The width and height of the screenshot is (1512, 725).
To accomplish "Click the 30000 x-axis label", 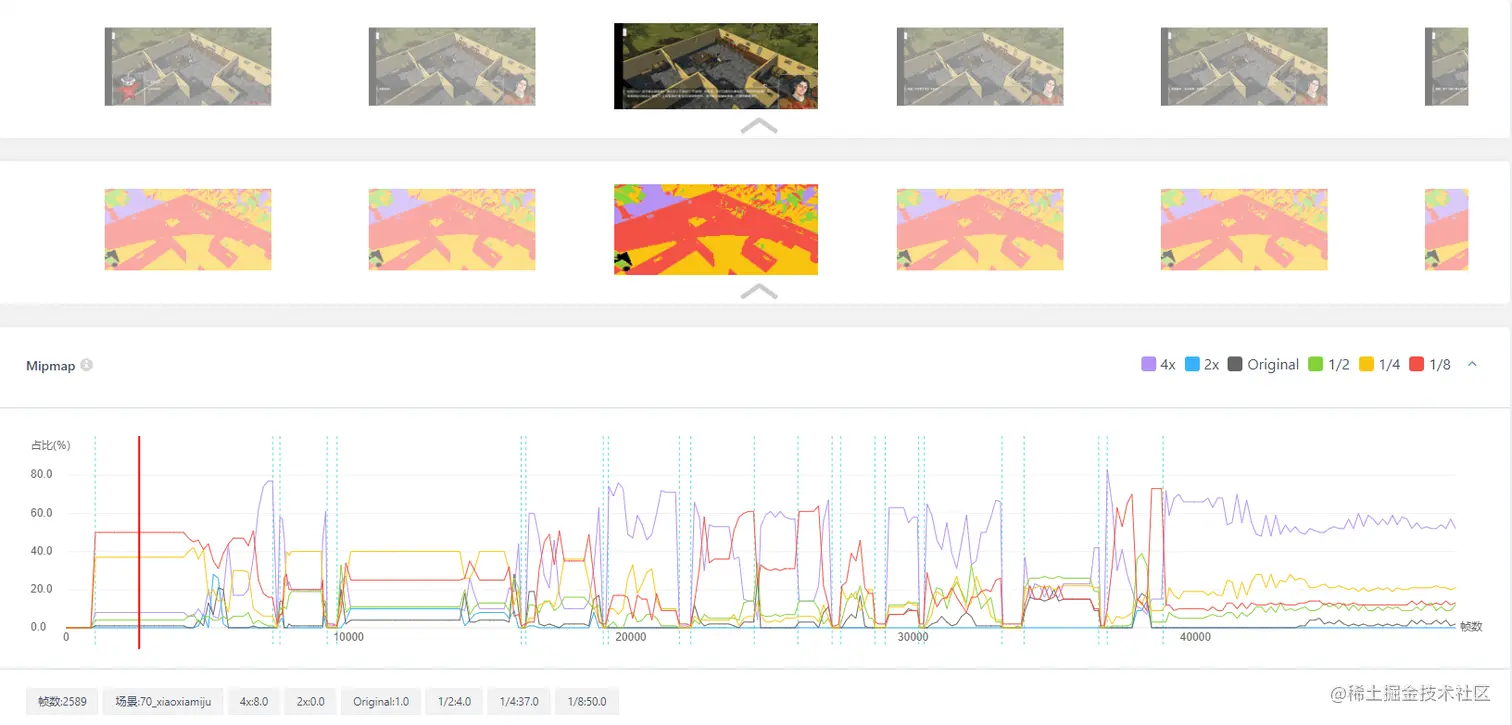I will 913,637.
